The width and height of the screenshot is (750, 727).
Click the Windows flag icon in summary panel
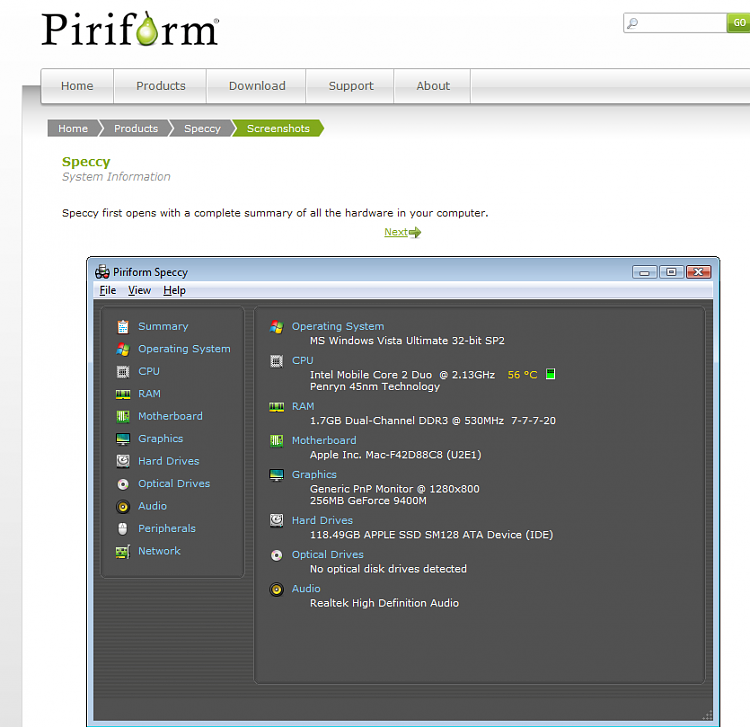point(276,327)
